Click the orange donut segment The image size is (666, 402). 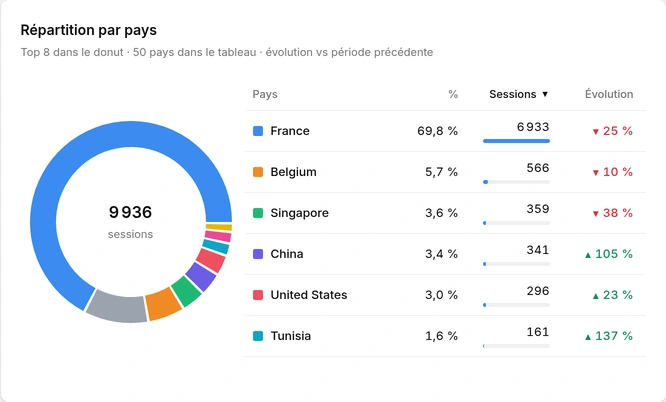163,303
